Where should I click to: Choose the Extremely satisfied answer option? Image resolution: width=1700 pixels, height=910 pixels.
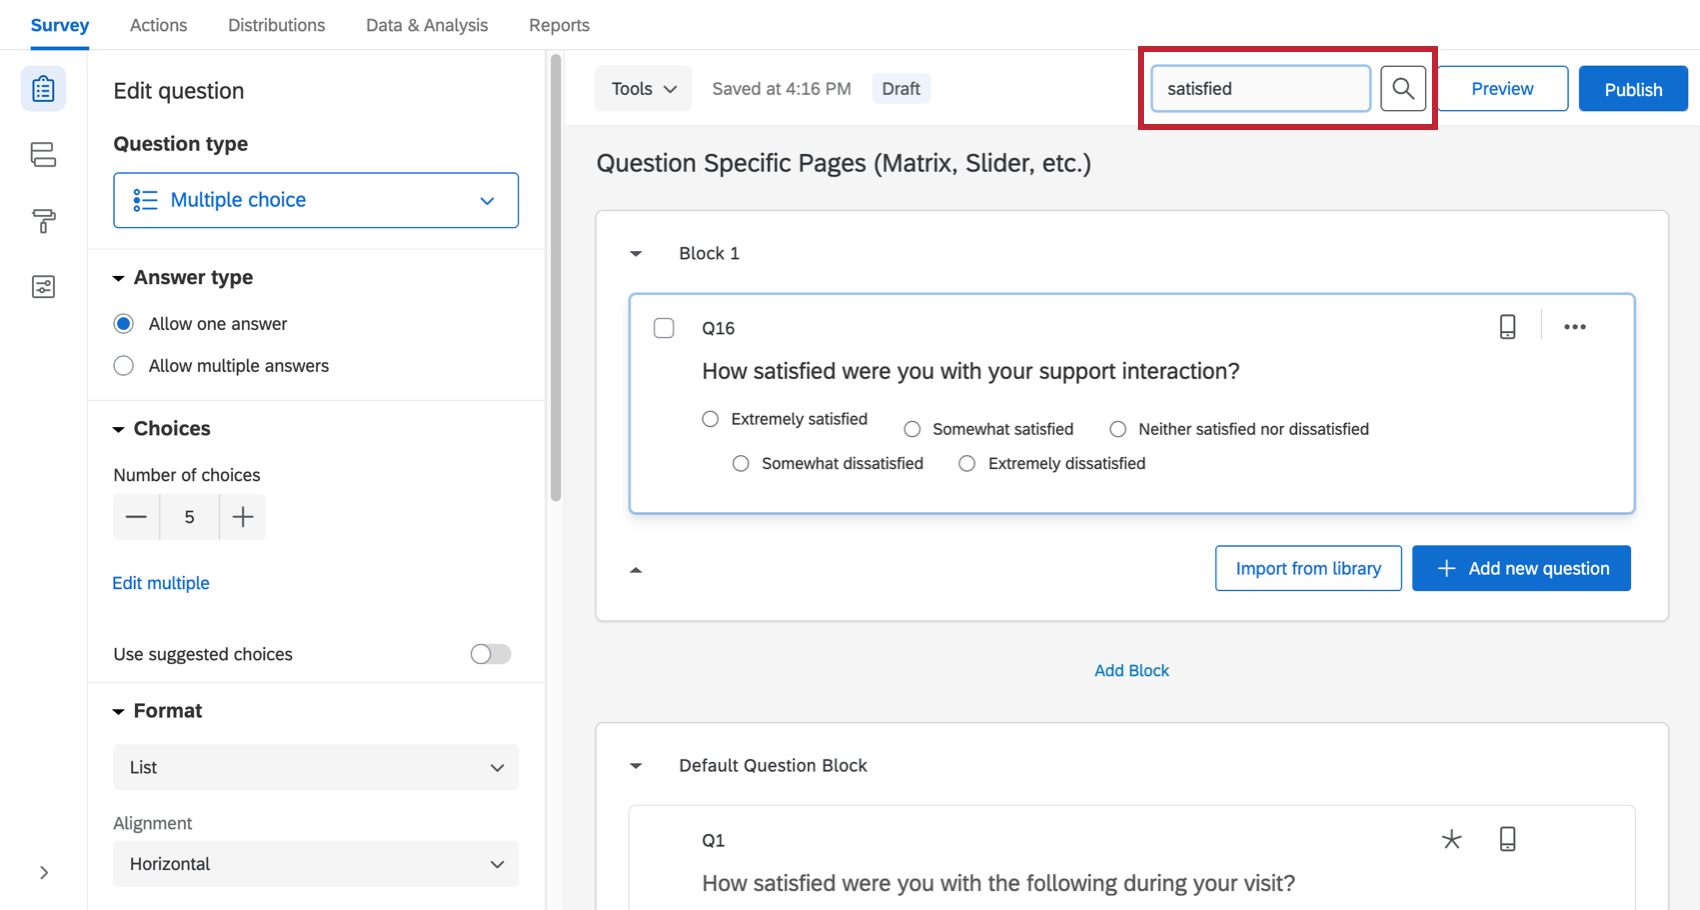[710, 419]
